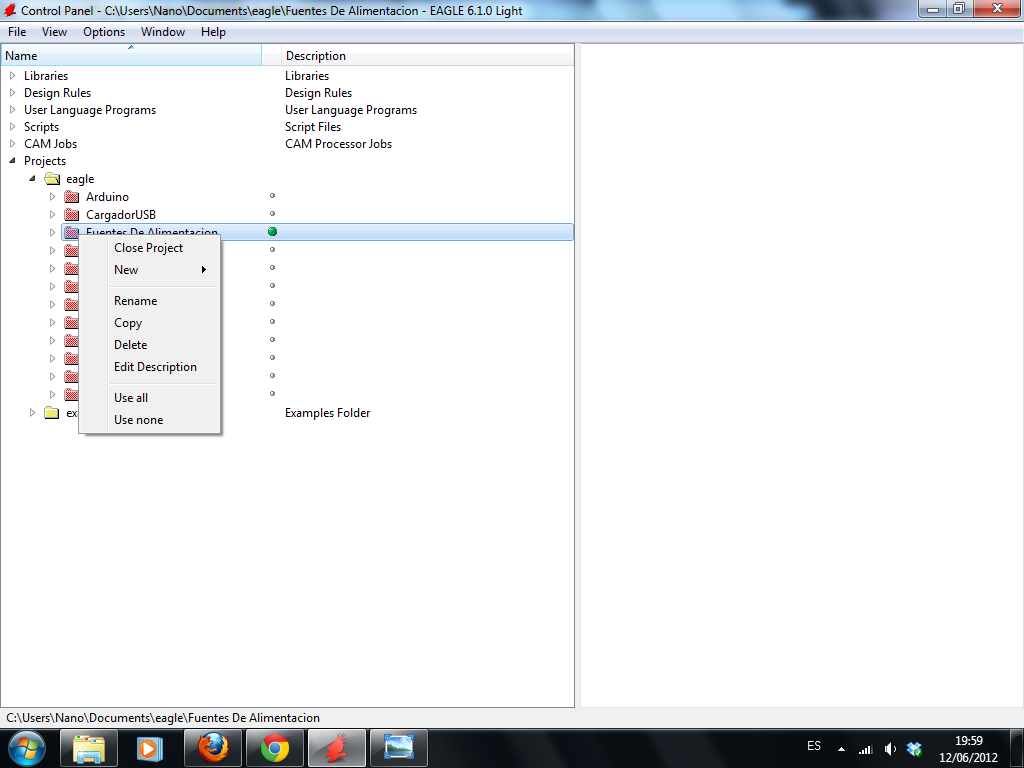Choose Close Project from context menu
1024x768 pixels.
(x=148, y=248)
